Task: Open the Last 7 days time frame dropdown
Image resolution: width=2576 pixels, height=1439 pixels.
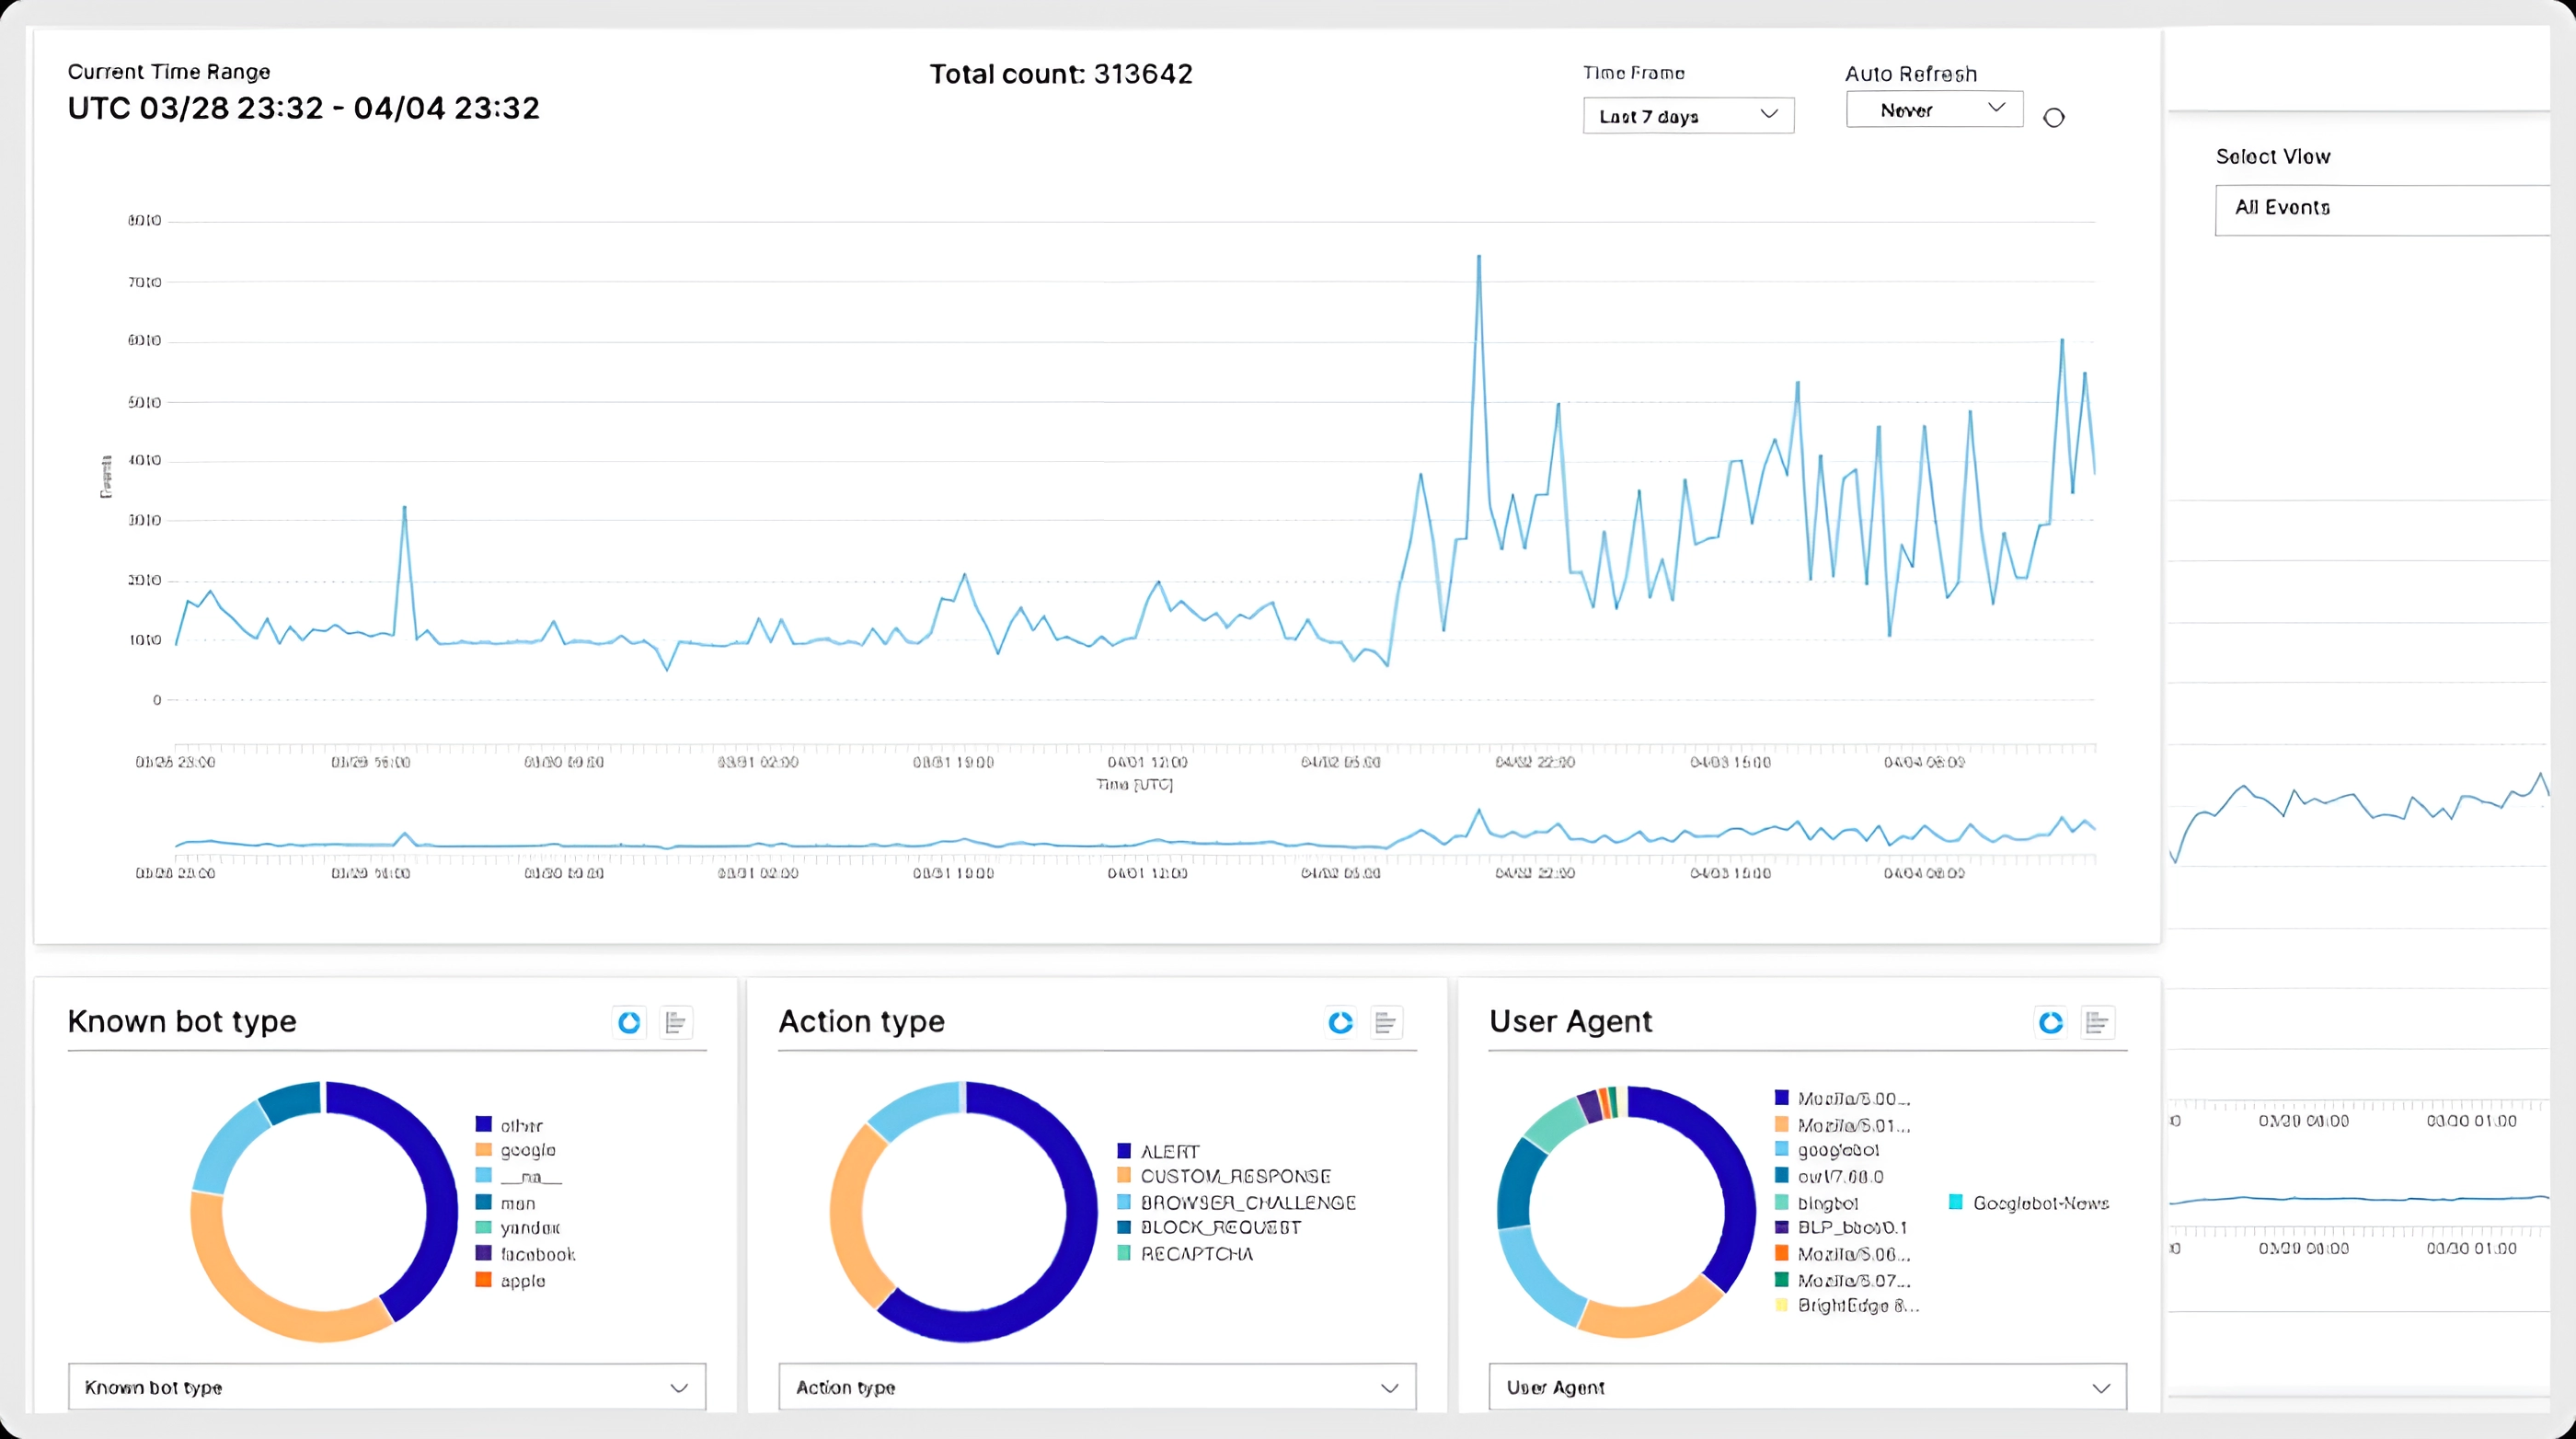Action: pyautogui.click(x=1688, y=116)
